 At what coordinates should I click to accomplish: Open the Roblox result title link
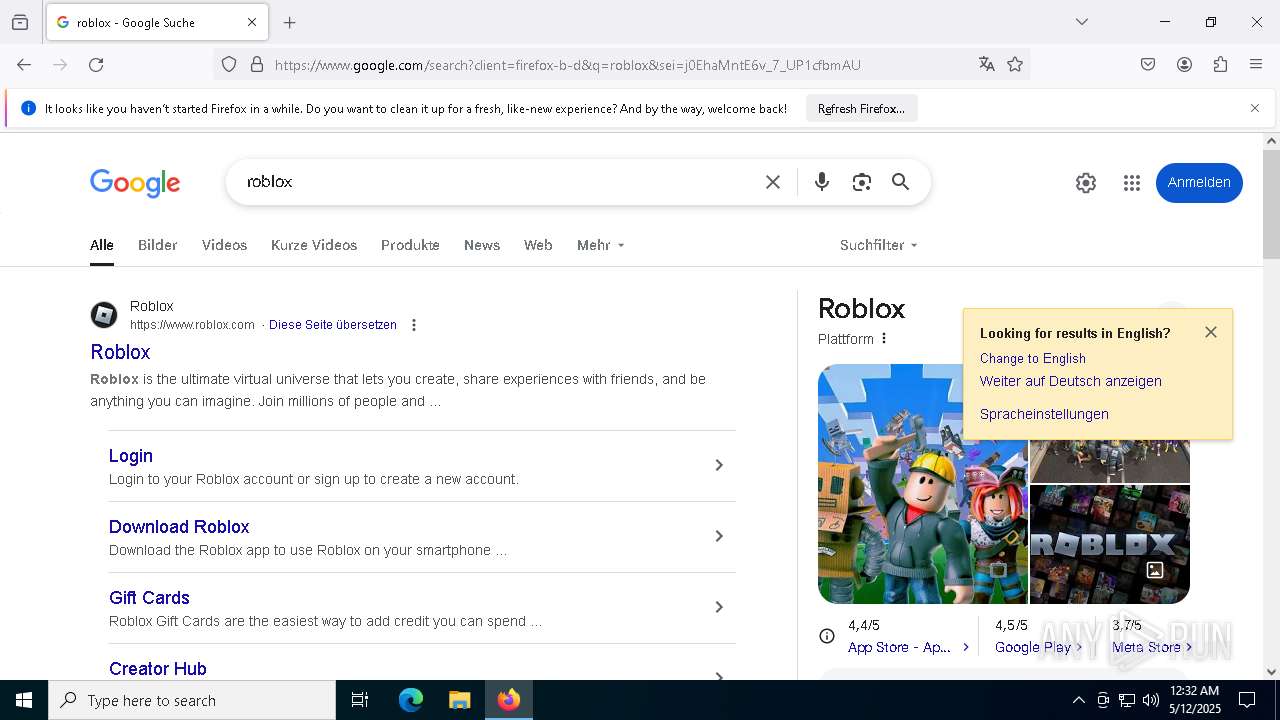pos(120,352)
